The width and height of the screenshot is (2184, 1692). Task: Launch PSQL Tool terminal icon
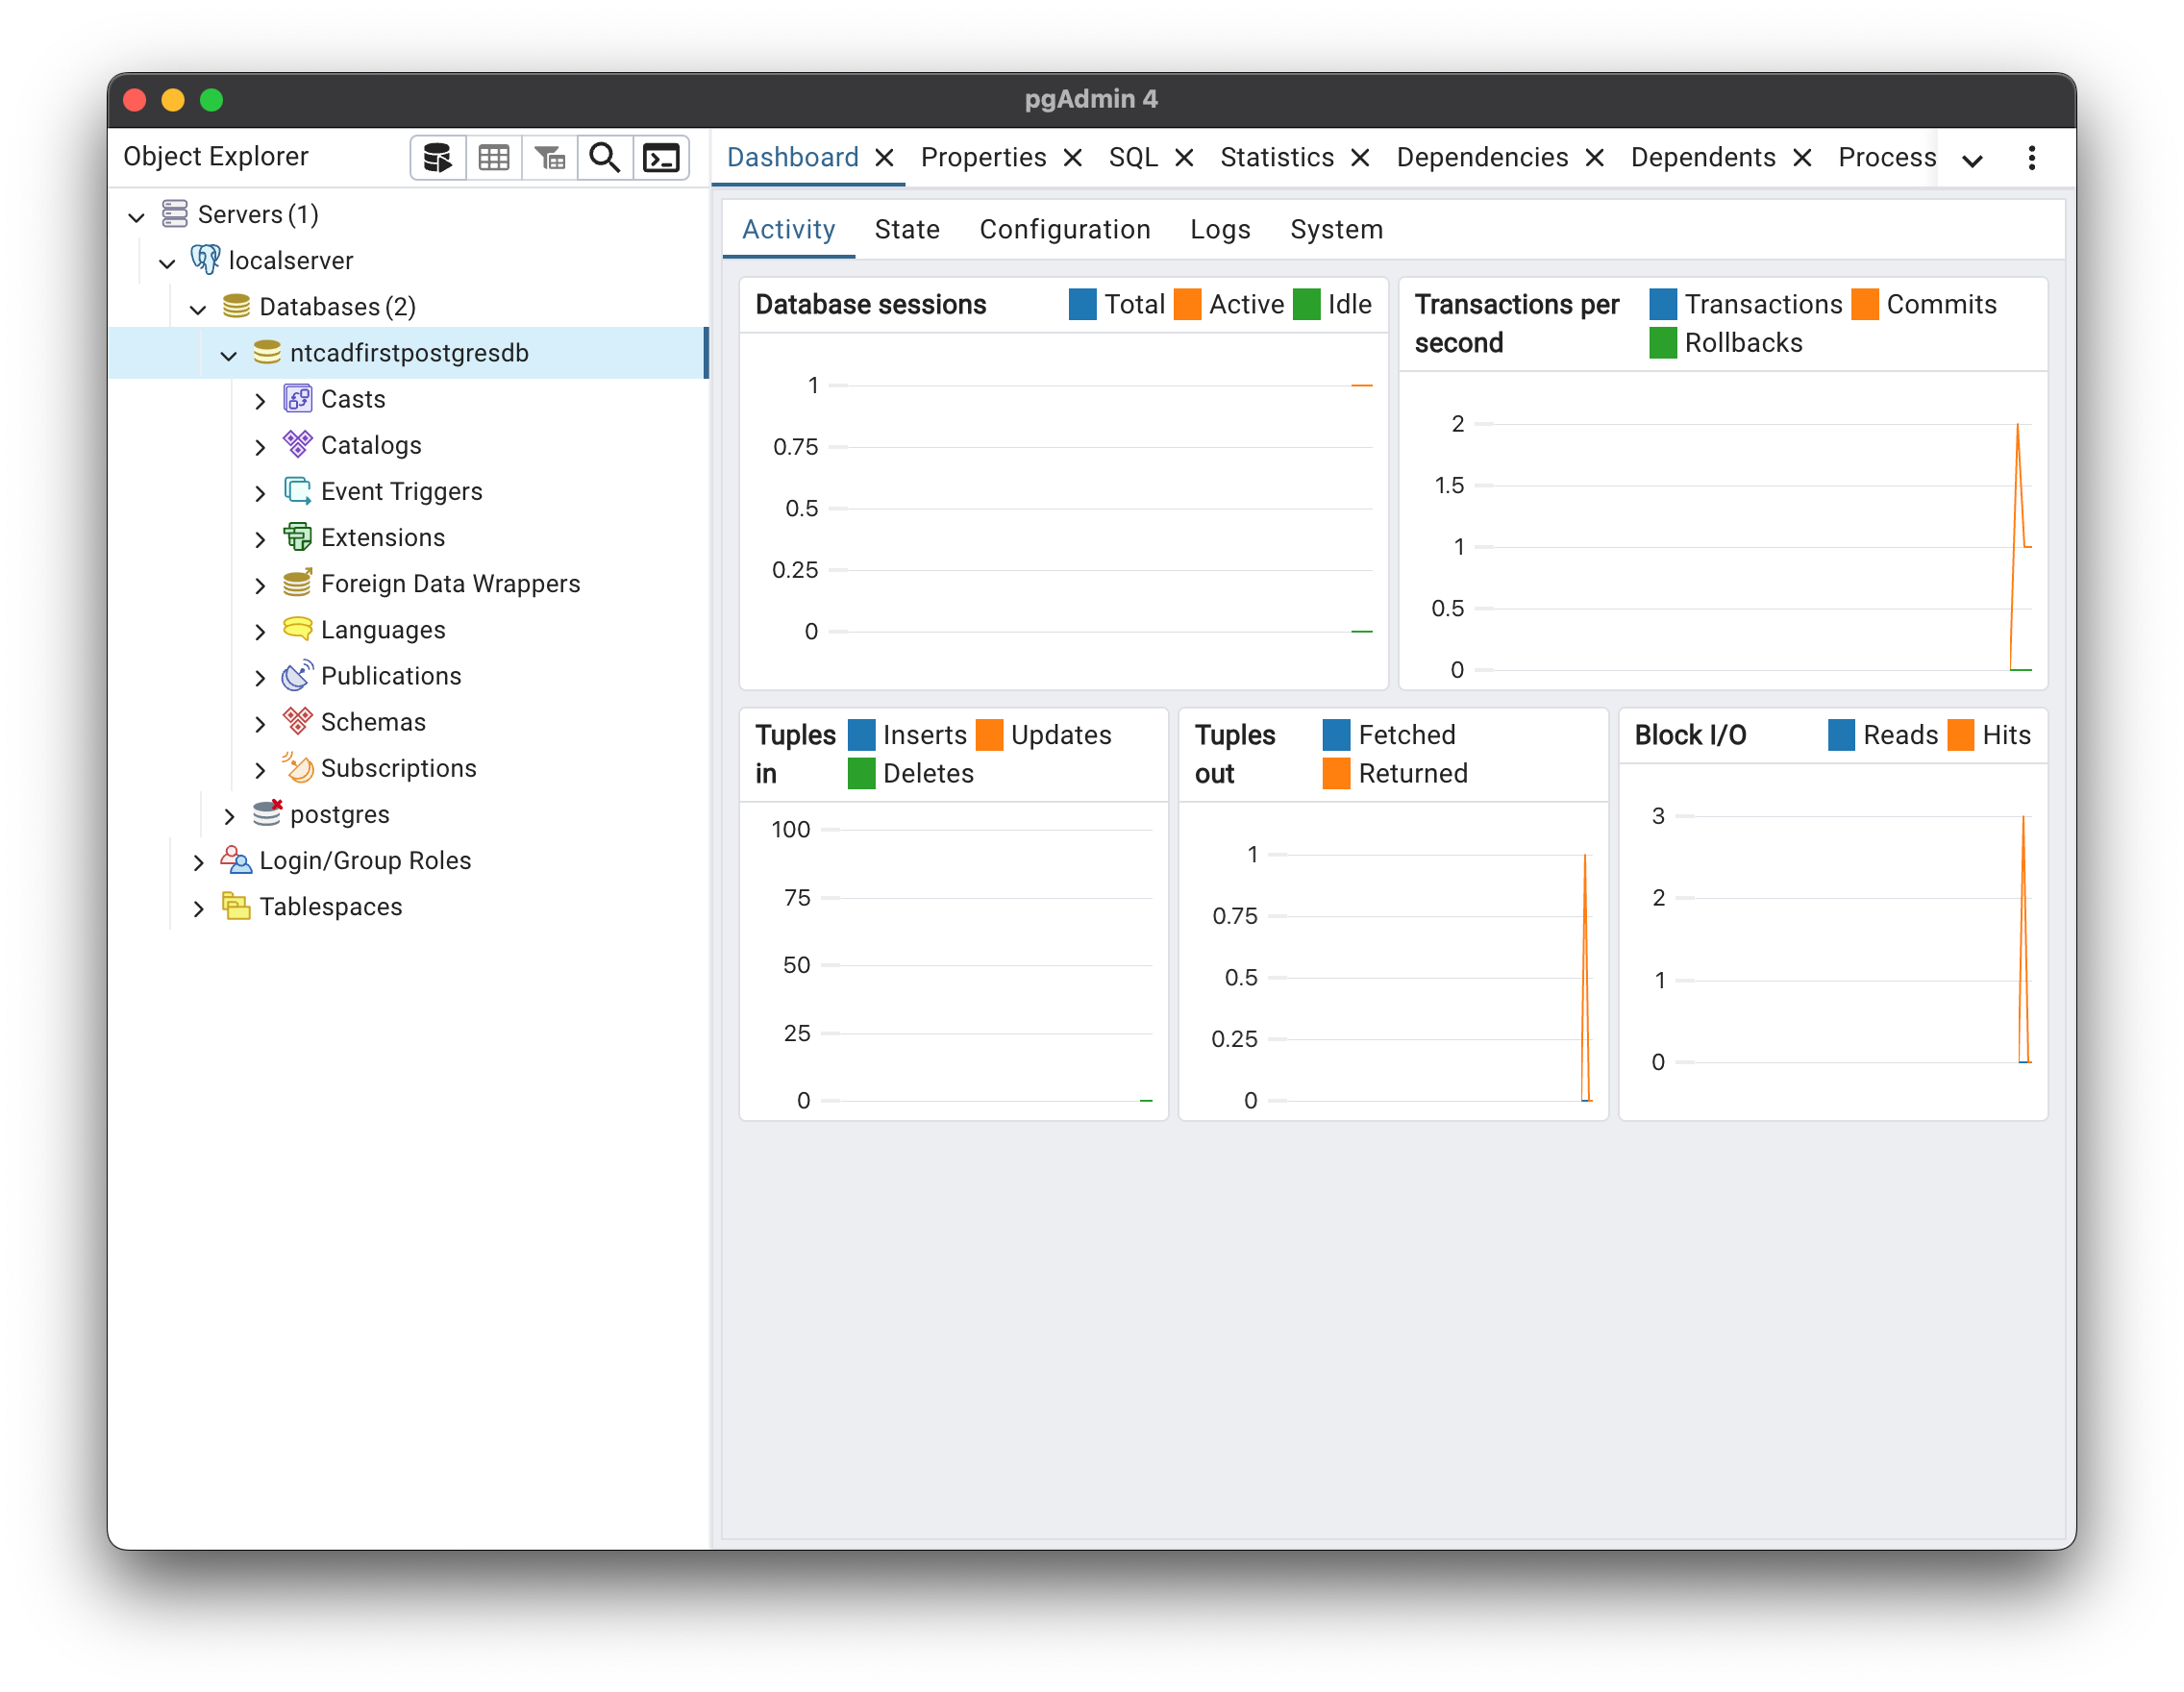click(x=661, y=158)
